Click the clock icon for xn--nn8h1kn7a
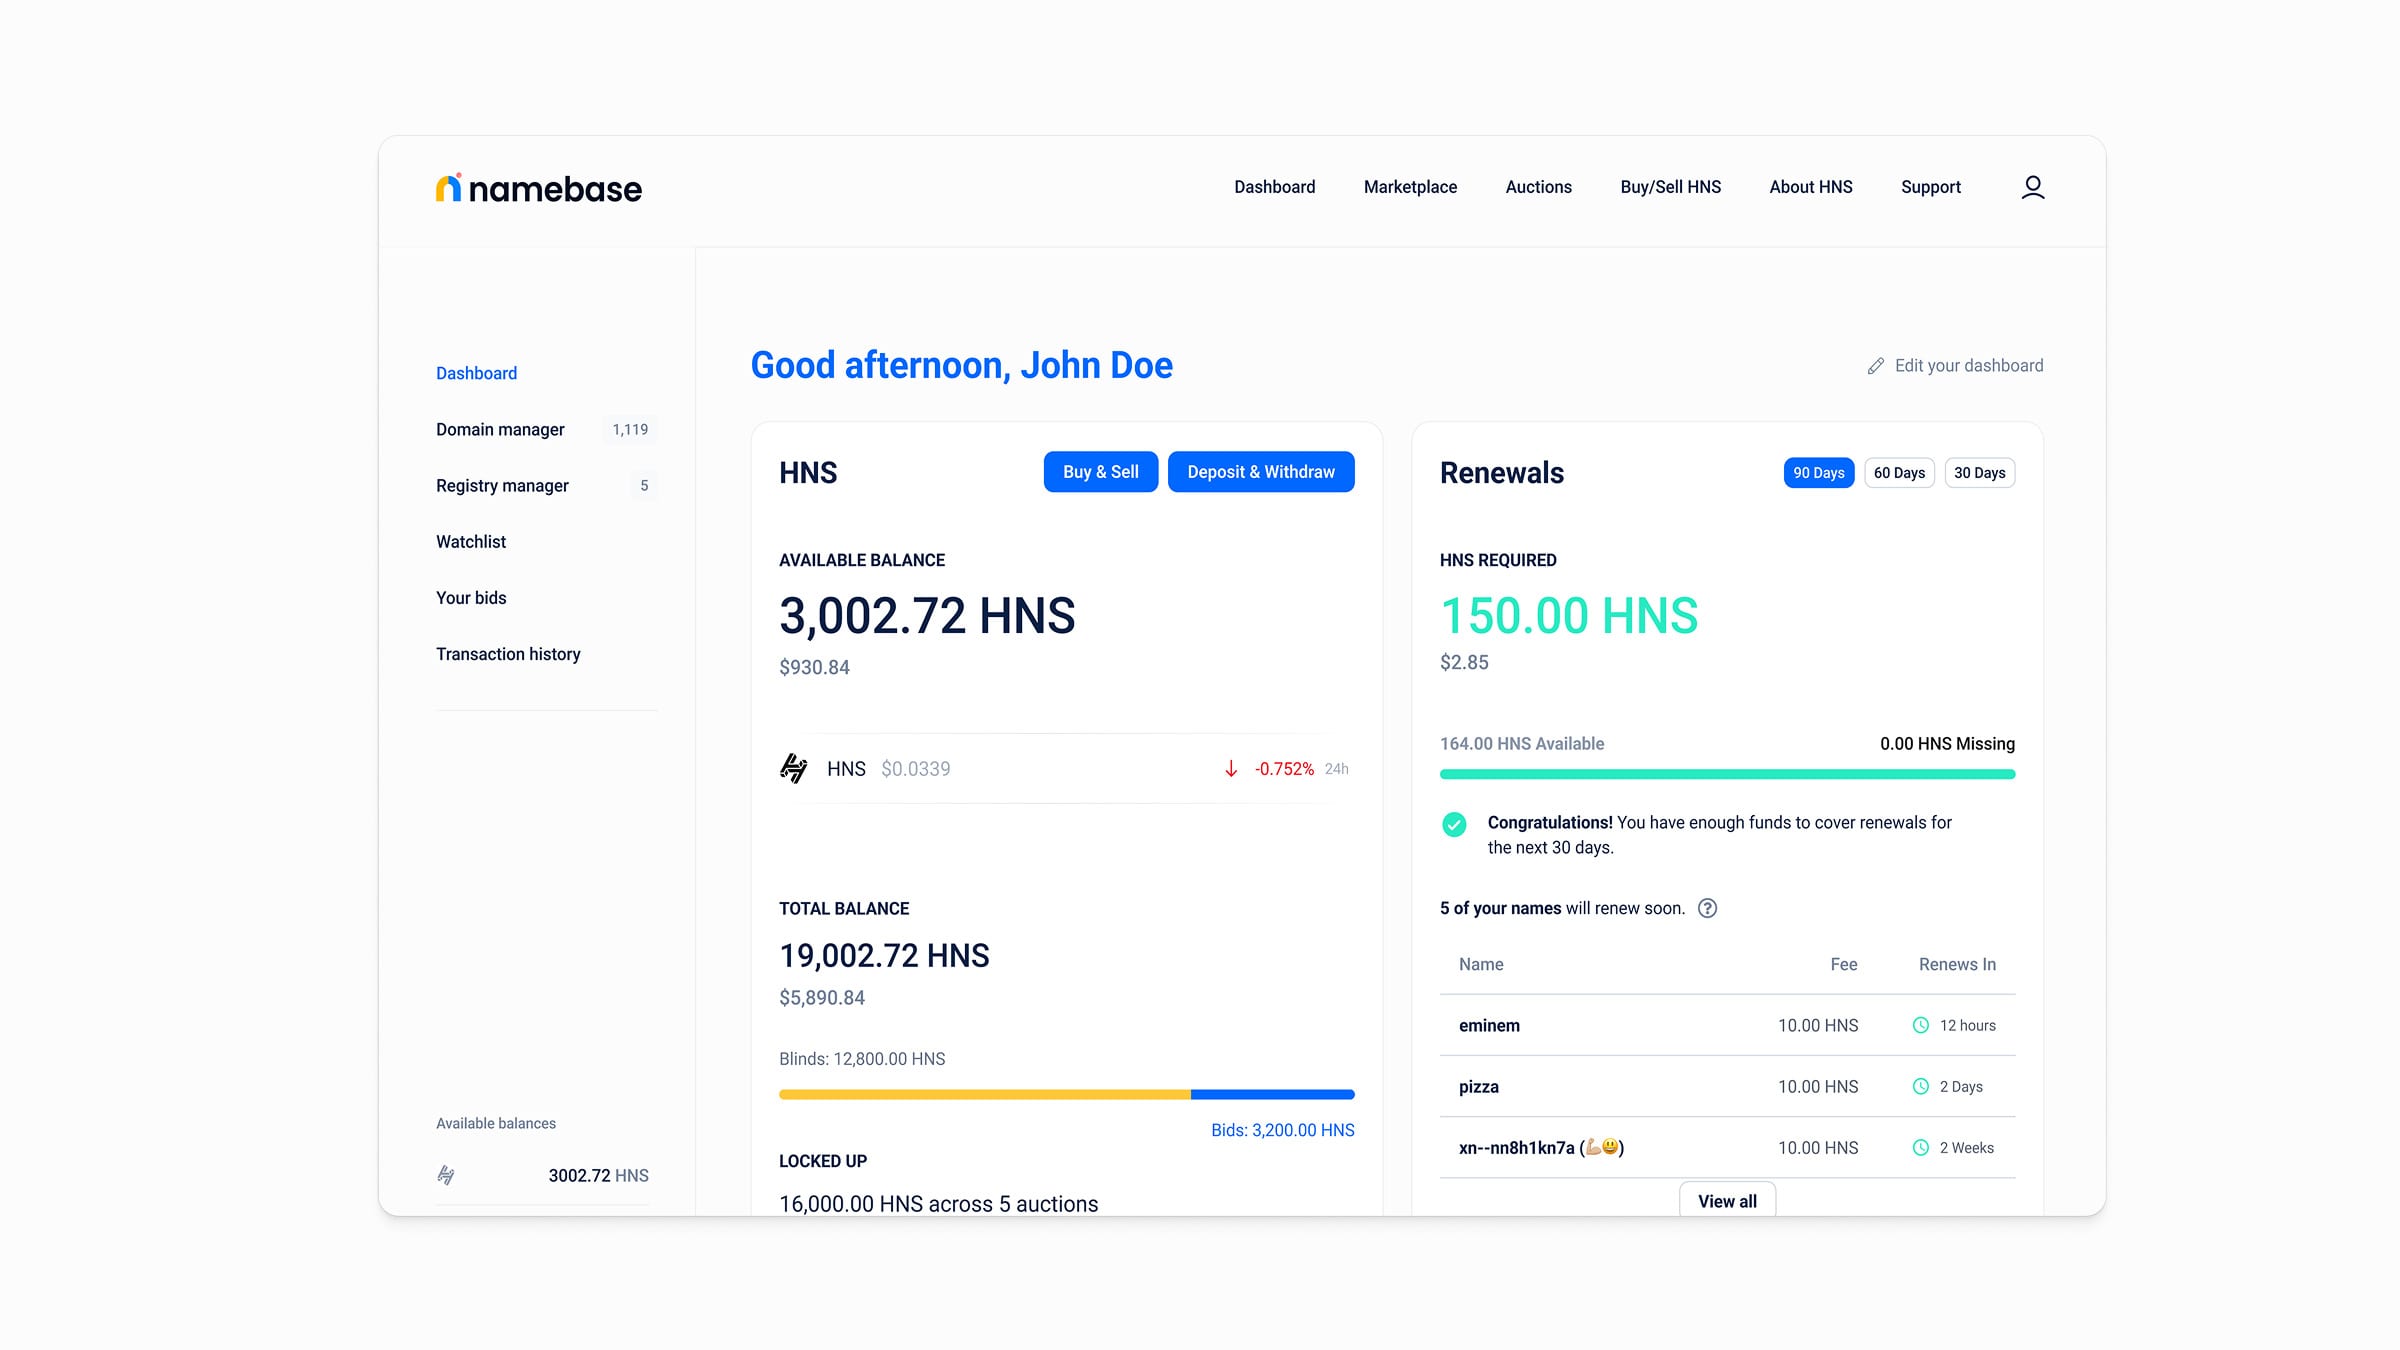The width and height of the screenshot is (2400, 1350). coord(1920,1148)
